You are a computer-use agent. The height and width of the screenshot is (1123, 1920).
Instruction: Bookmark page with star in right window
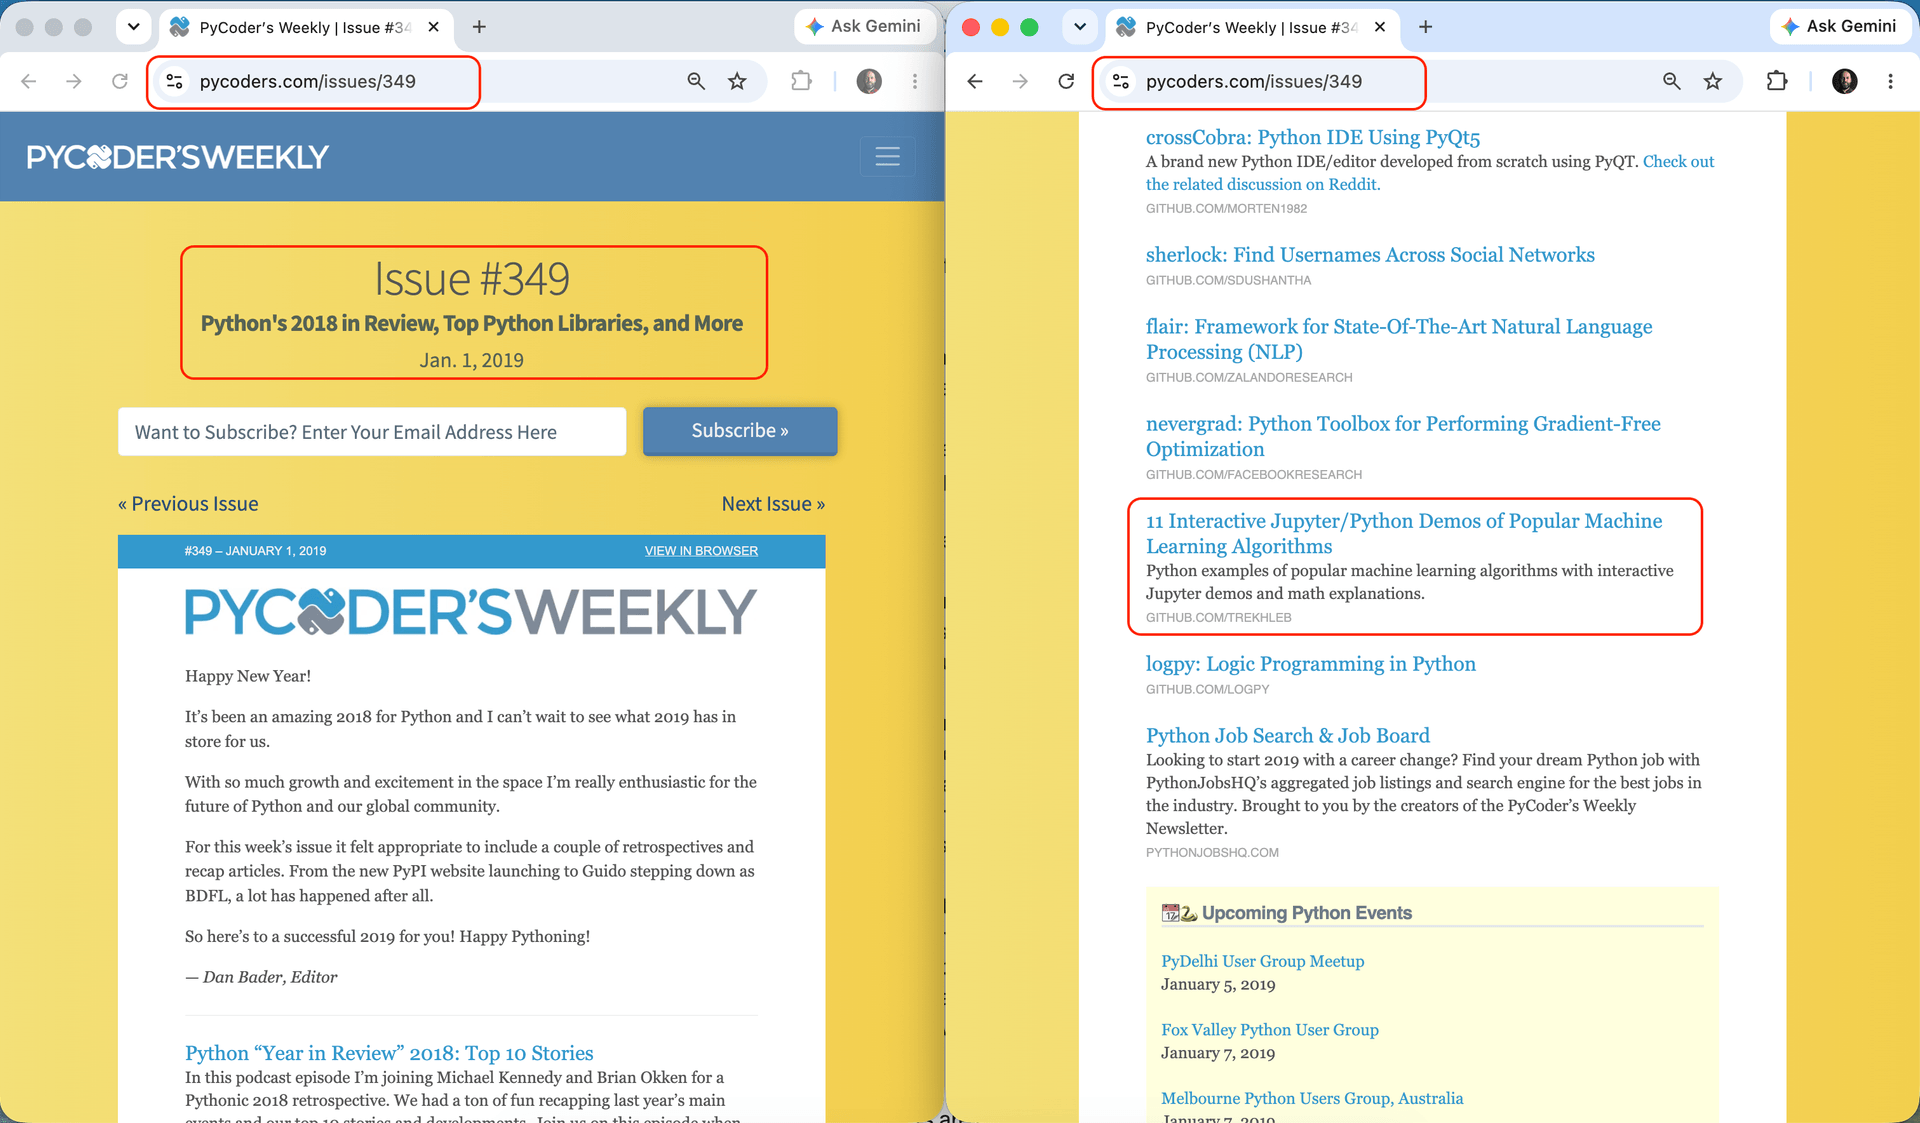tap(1713, 81)
